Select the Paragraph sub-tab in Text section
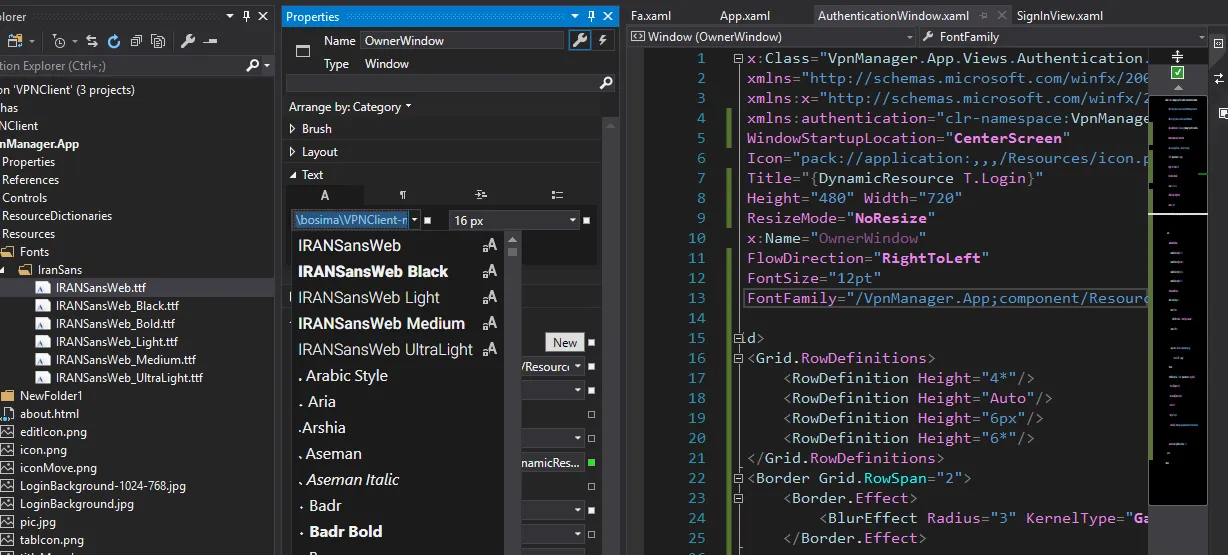This screenshot has width=1228, height=555. pyautogui.click(x=402, y=195)
